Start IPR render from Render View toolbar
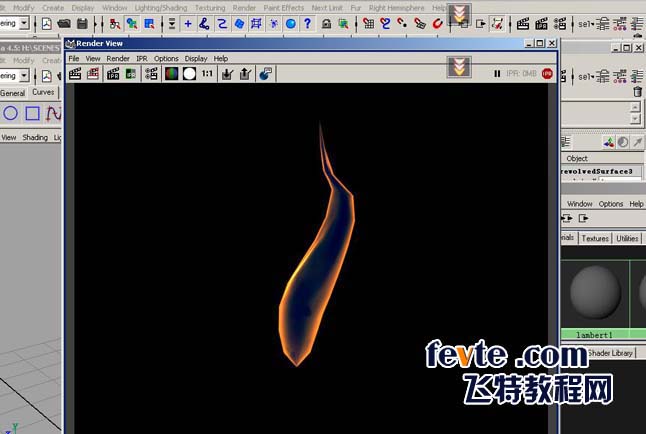This screenshot has width=646, height=434. [x=113, y=74]
